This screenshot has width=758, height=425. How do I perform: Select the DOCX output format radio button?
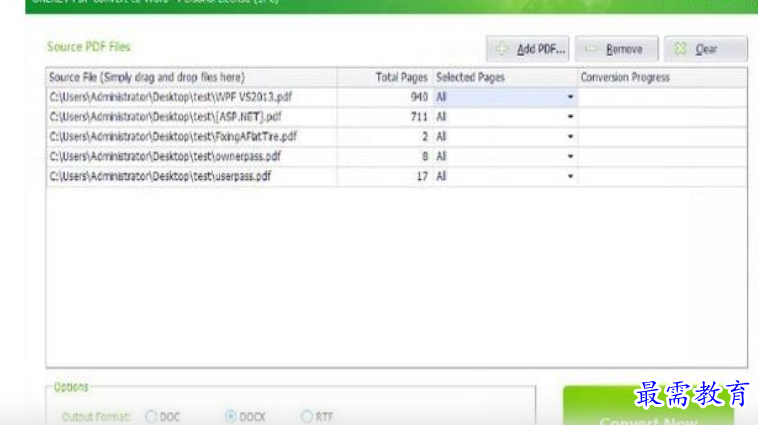click(231, 416)
